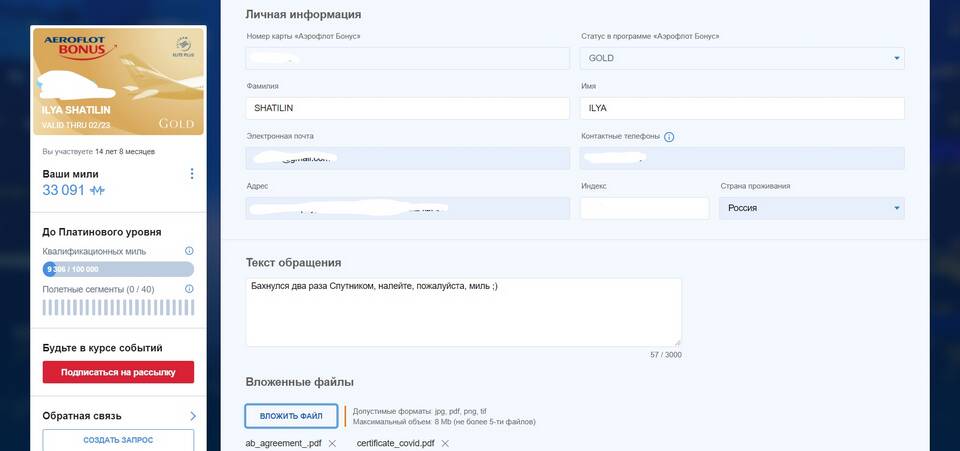Focus the Фамилия input field
The height and width of the screenshot is (451, 960).
coord(407,108)
